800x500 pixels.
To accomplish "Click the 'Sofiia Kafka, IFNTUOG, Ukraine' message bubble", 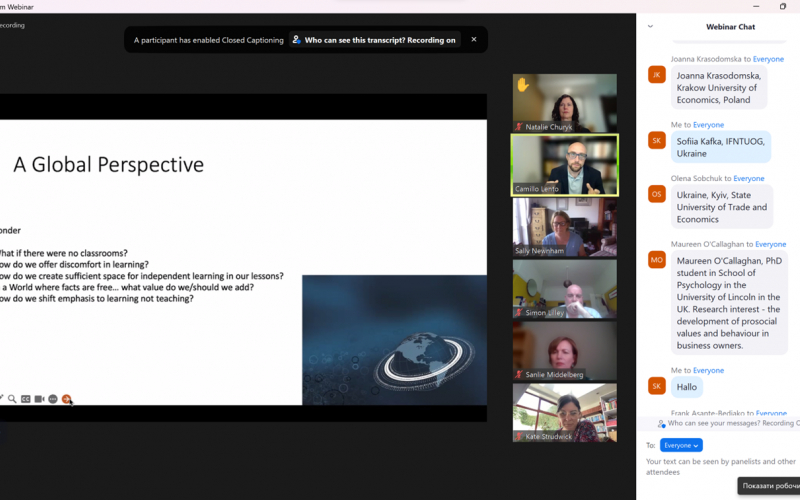I will click(x=720, y=147).
